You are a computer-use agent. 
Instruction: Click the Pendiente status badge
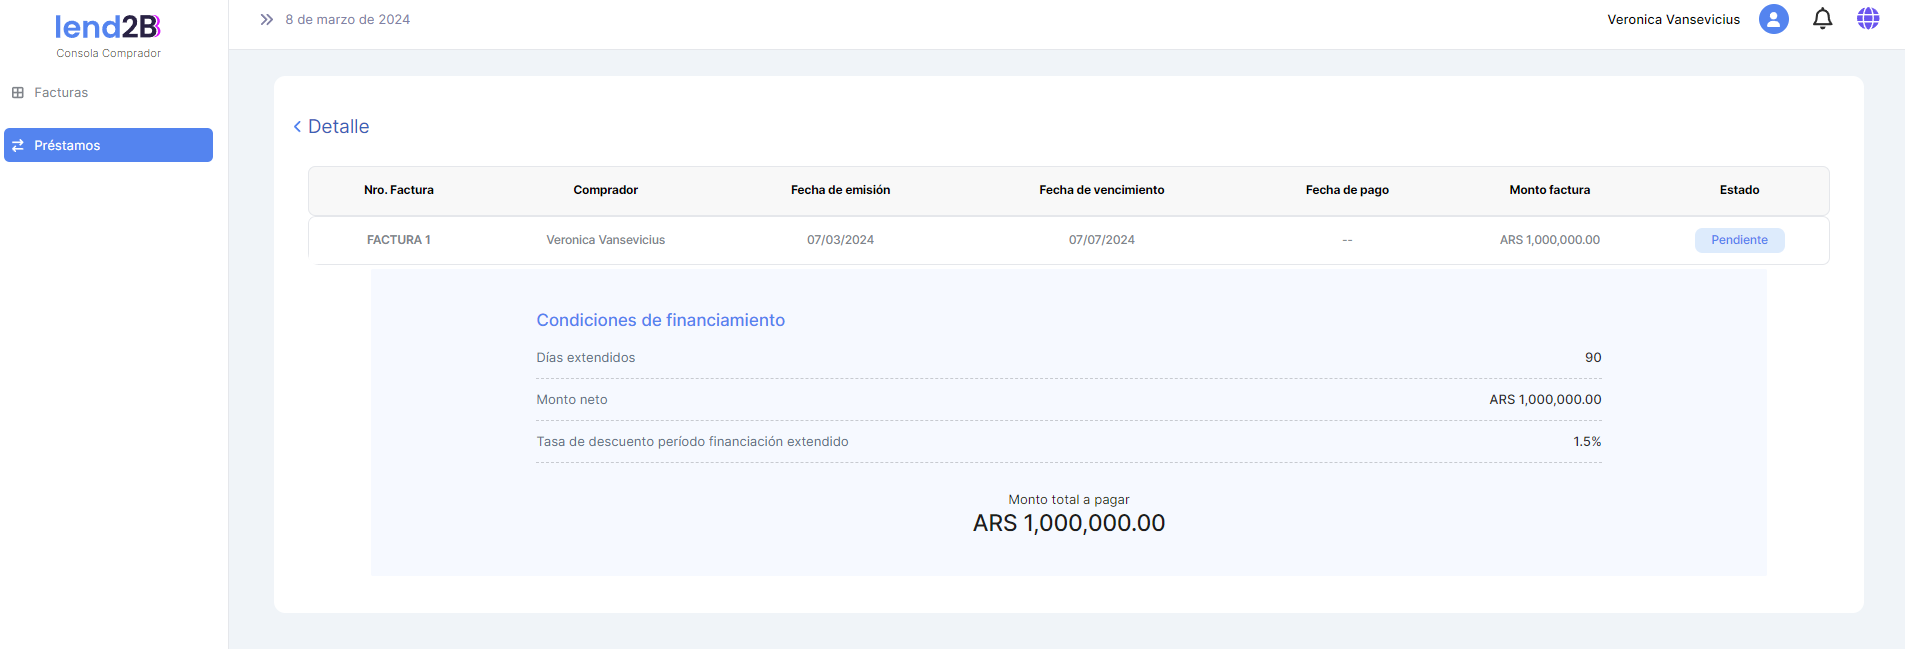click(x=1739, y=240)
